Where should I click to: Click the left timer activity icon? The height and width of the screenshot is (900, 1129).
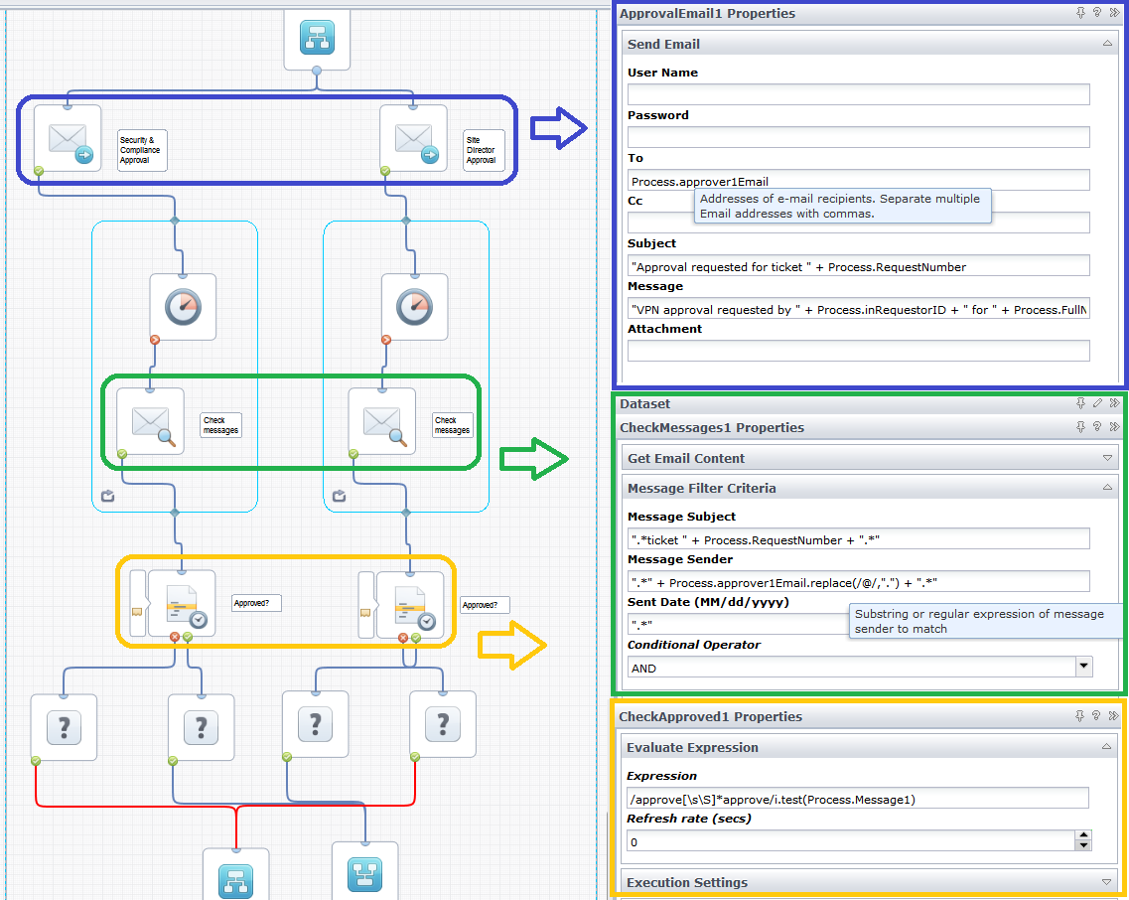182,306
